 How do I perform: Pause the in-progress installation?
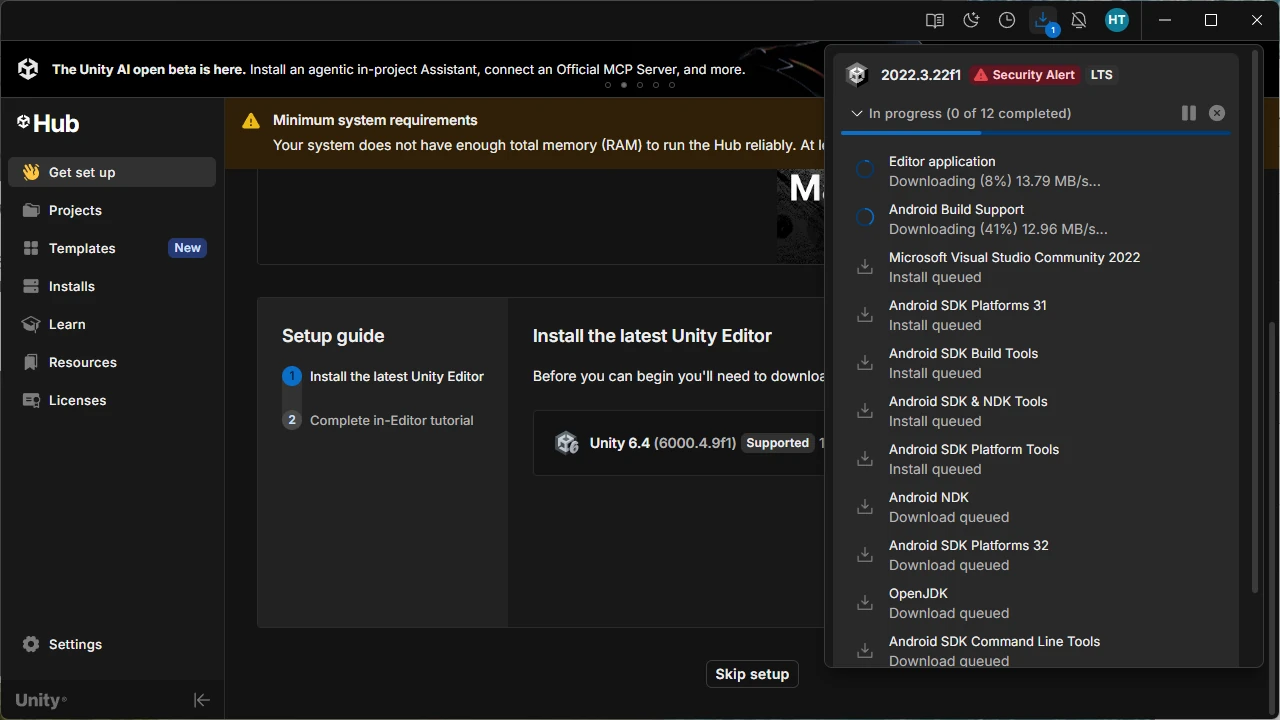1189,113
